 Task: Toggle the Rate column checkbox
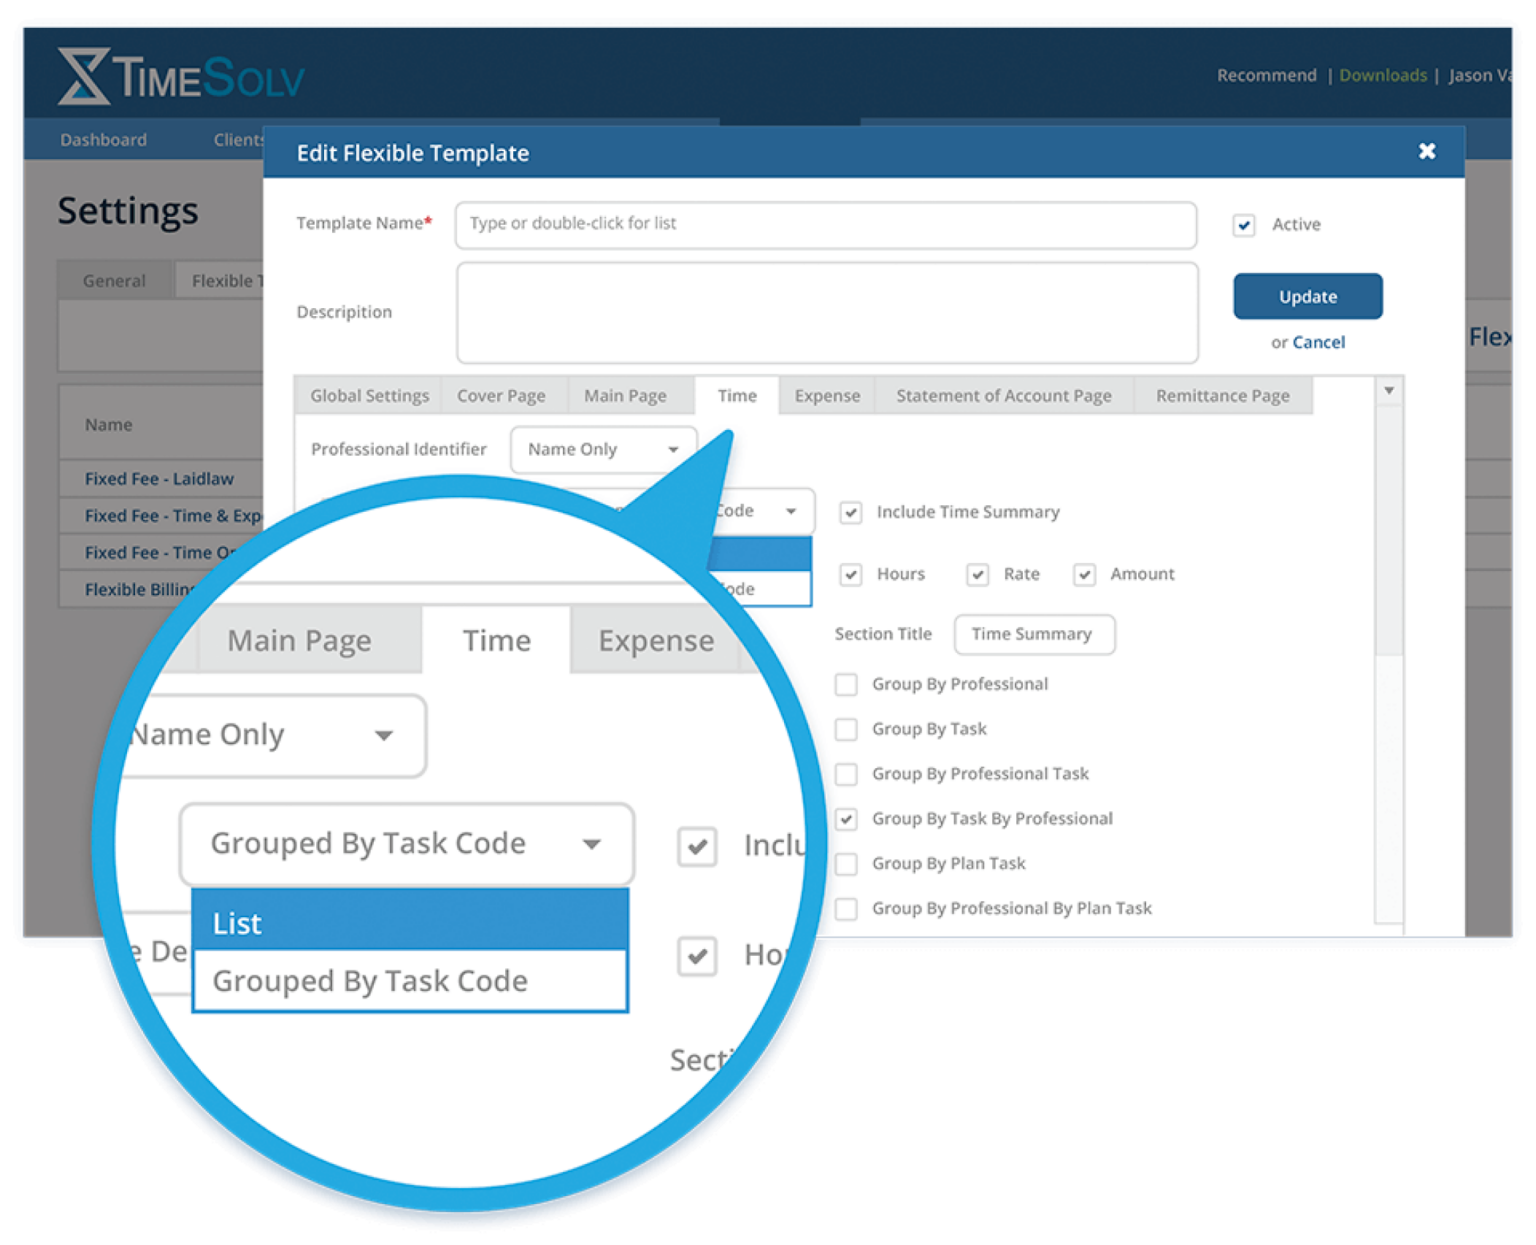point(978,575)
